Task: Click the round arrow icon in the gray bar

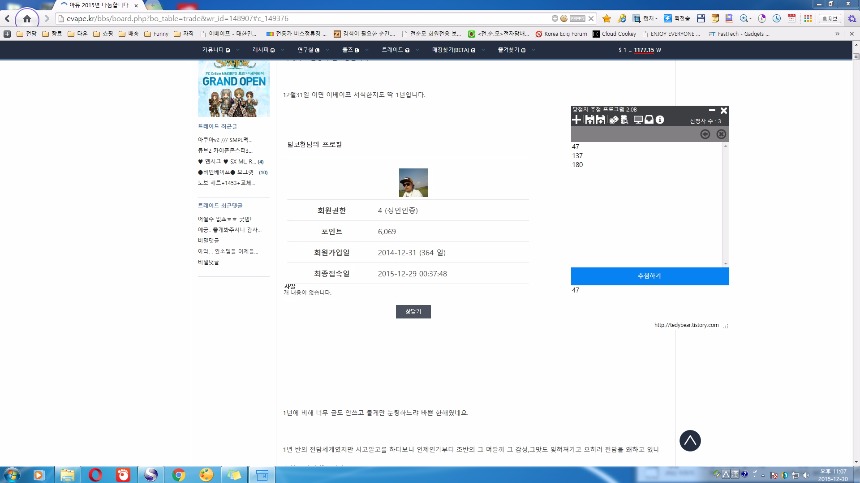Action: click(705, 134)
